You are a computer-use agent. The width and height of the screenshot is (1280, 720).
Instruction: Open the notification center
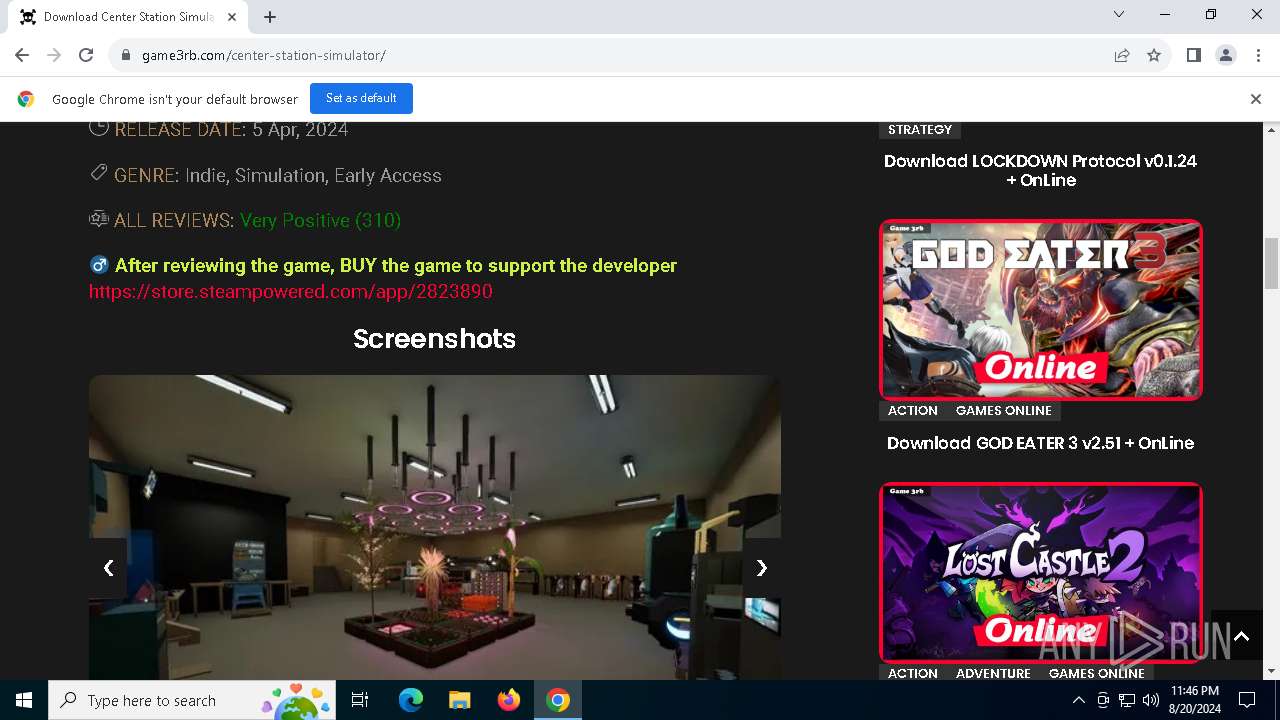coord(1247,700)
